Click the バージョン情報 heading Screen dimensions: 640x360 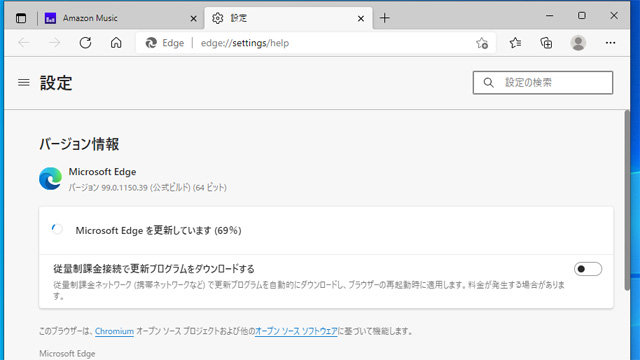point(79,144)
